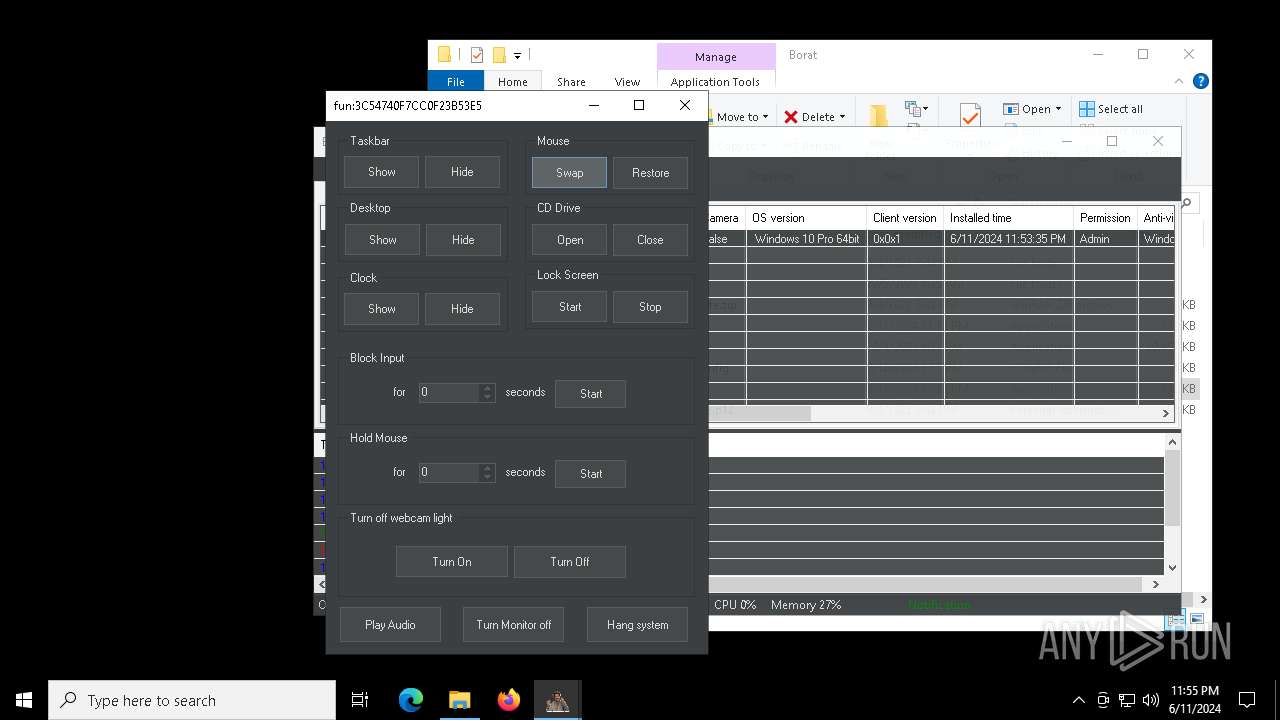
Task: Click the Properties checkmark icon in quick access
Action: pyautogui.click(x=477, y=55)
